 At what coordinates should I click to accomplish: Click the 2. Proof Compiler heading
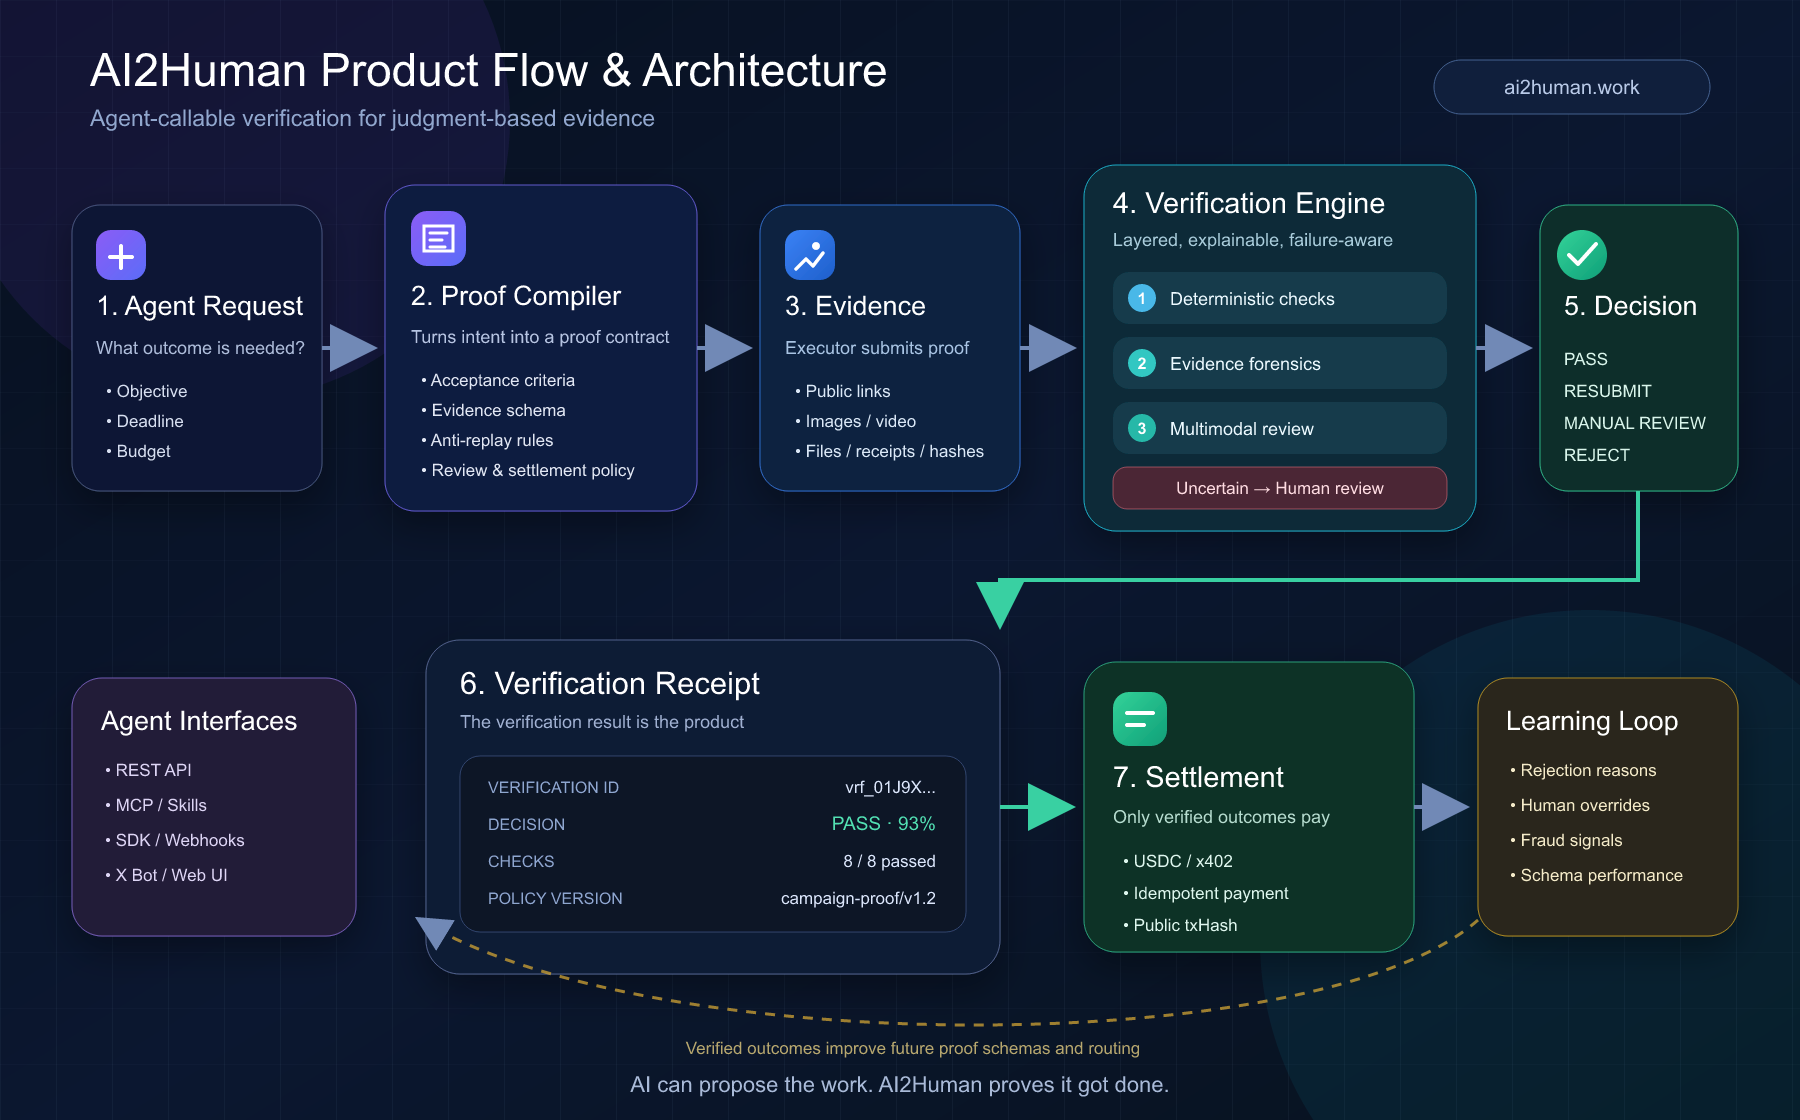[x=516, y=296]
